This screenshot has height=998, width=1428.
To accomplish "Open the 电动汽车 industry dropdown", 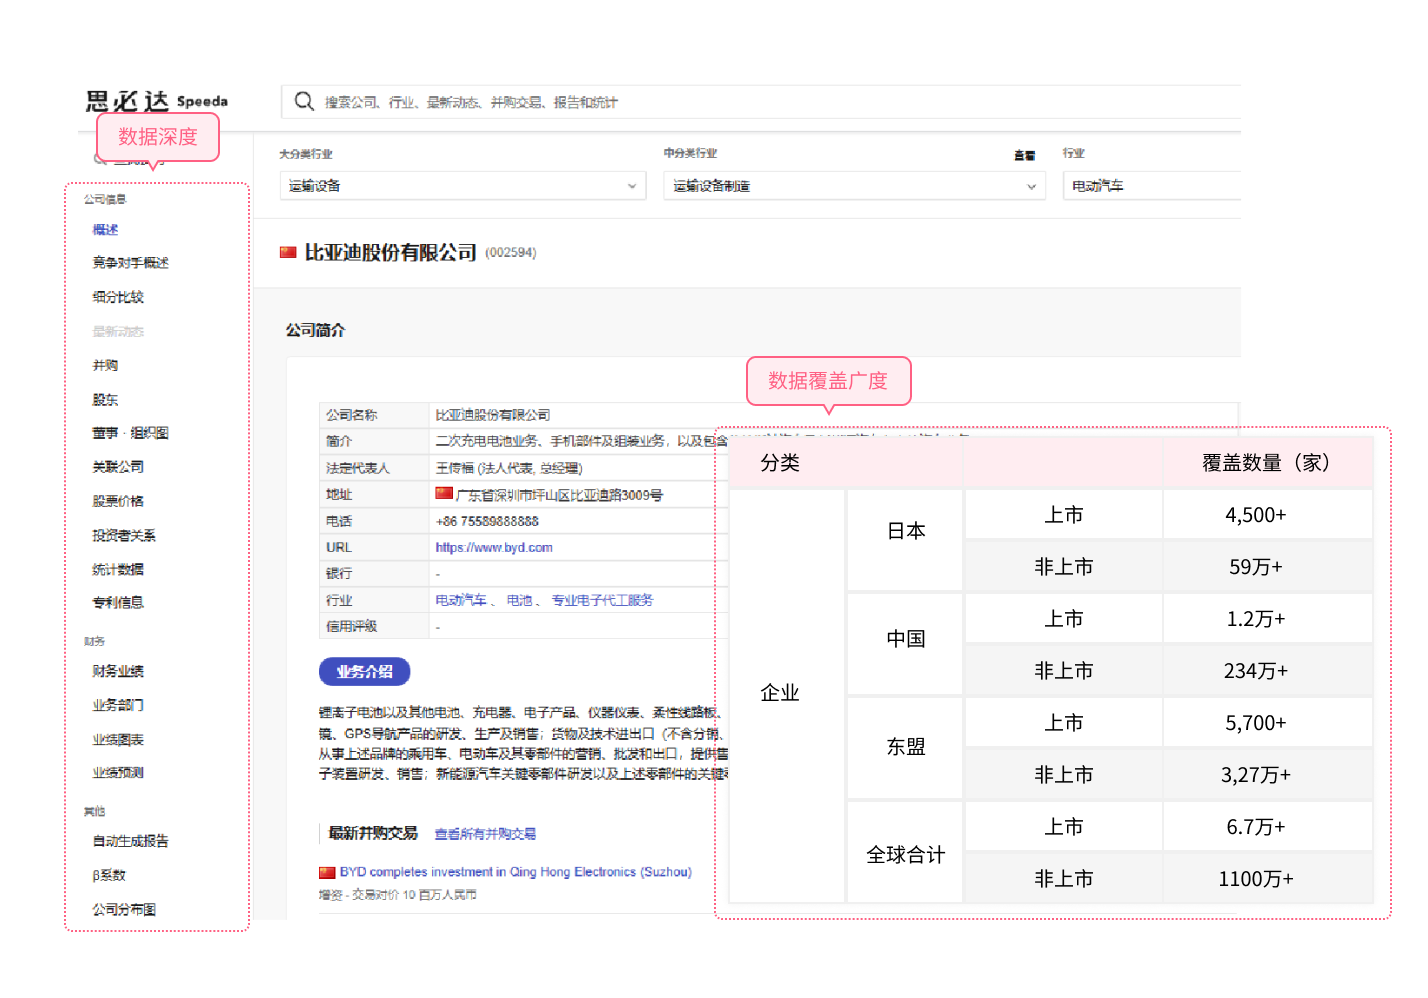I will click(x=1152, y=186).
